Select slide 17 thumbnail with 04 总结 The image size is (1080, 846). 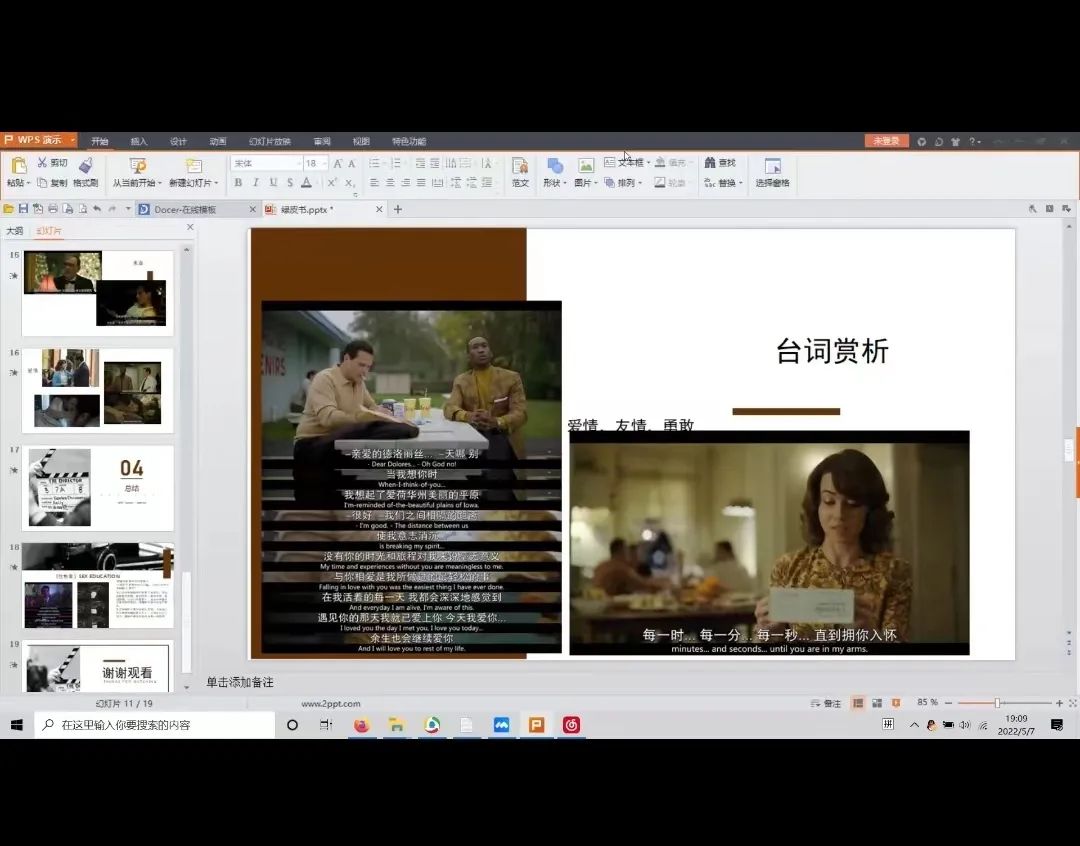pos(98,488)
